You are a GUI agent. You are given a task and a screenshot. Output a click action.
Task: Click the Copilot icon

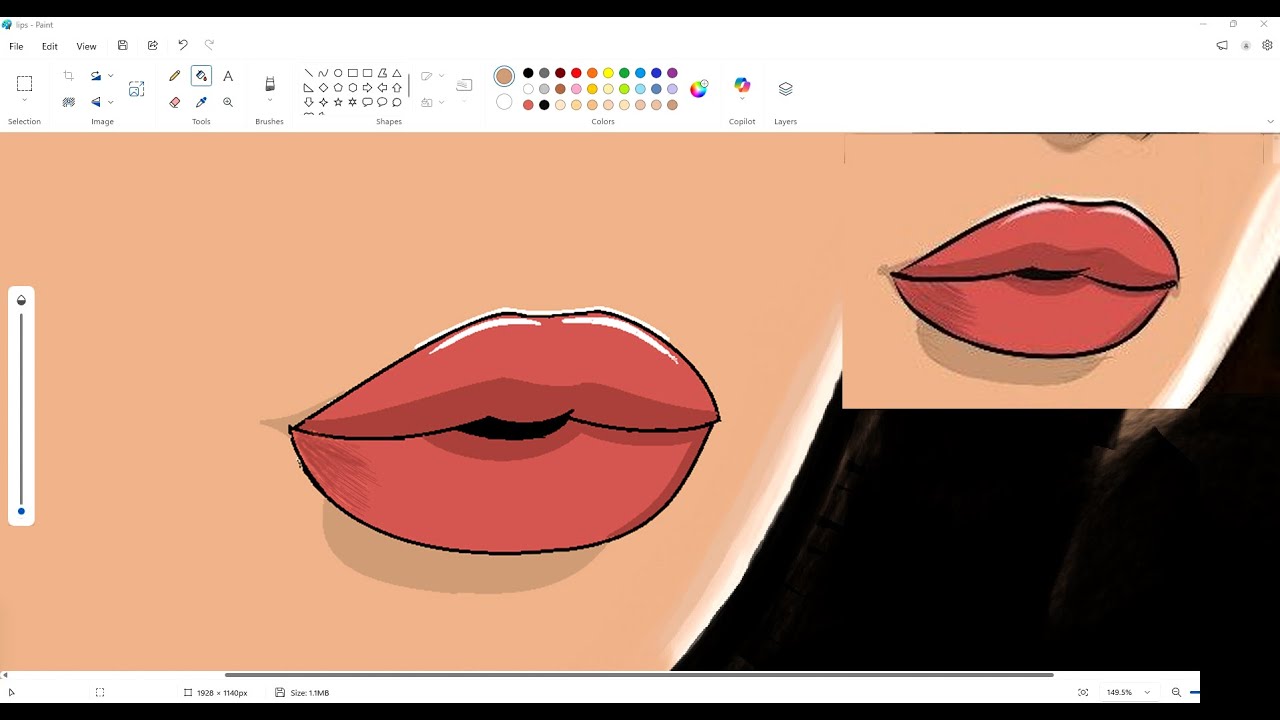[x=742, y=85]
